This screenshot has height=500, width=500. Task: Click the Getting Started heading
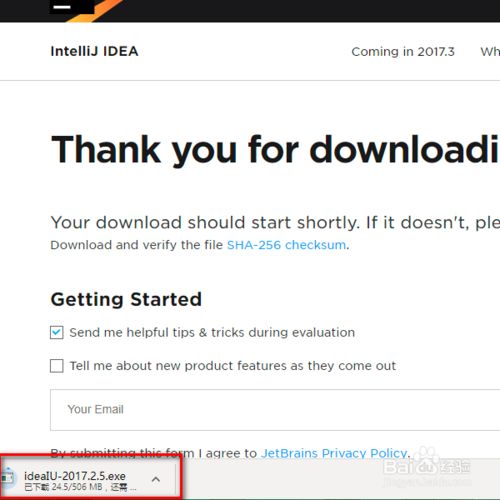click(x=126, y=299)
